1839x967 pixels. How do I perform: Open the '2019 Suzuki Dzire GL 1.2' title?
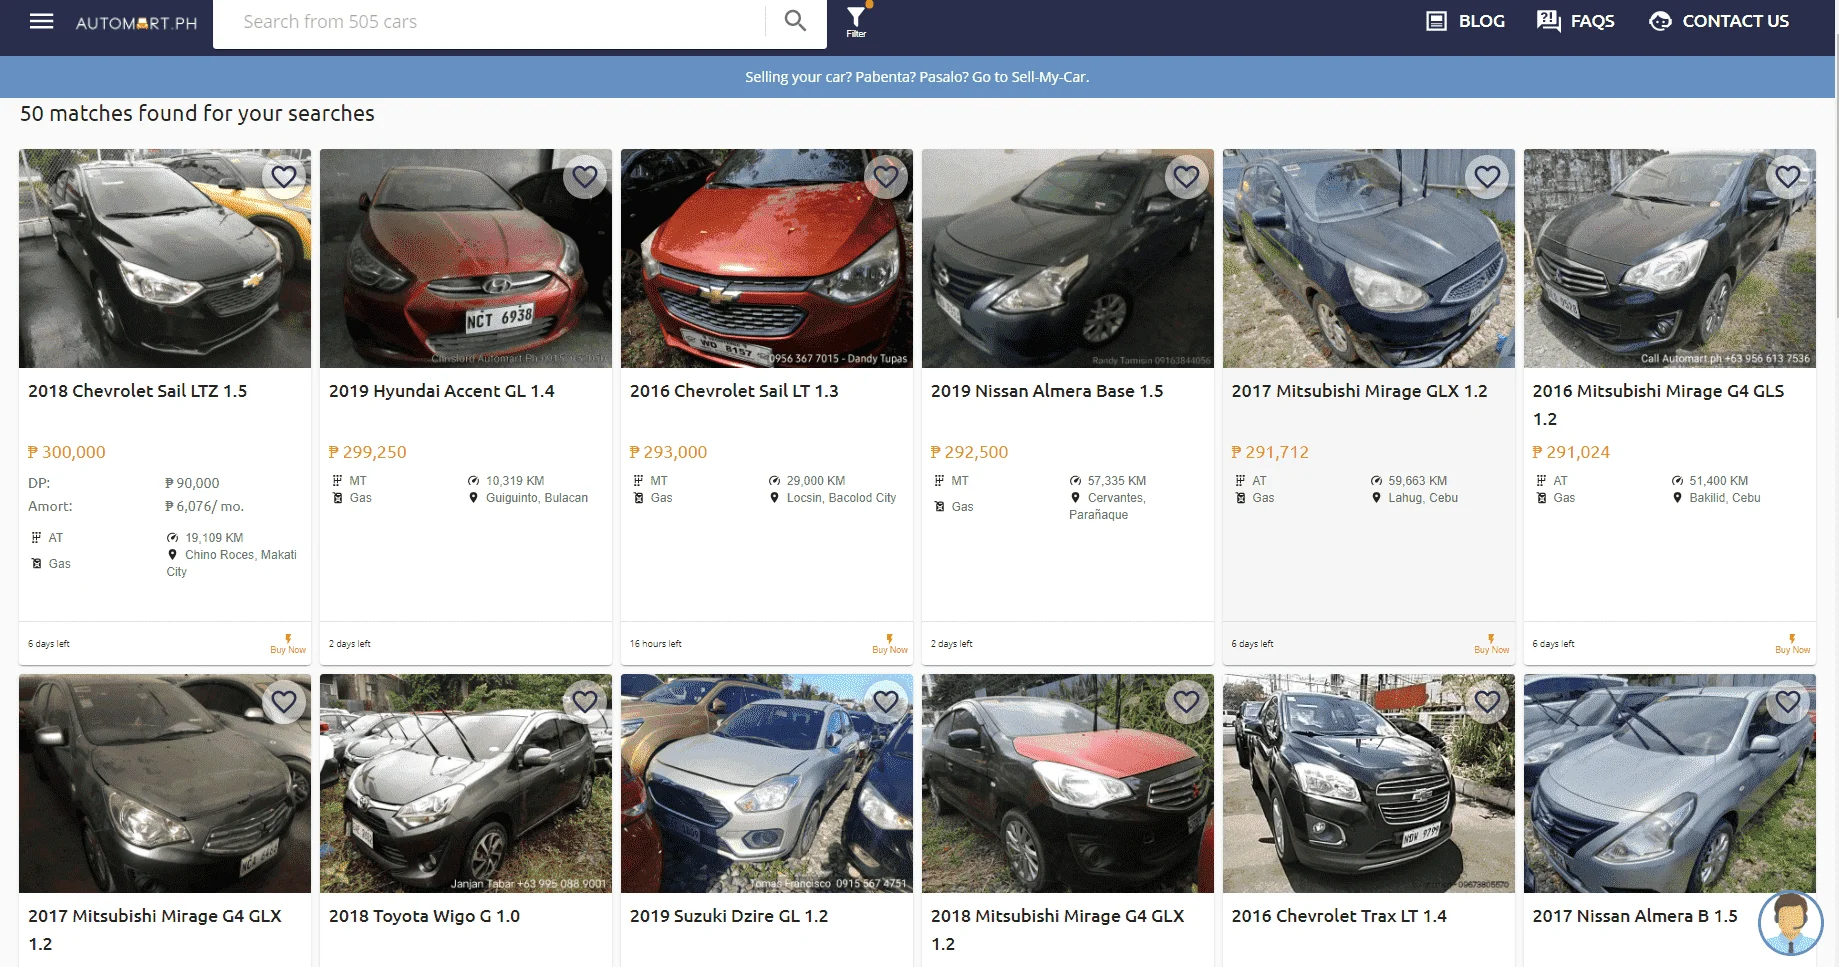tap(729, 916)
